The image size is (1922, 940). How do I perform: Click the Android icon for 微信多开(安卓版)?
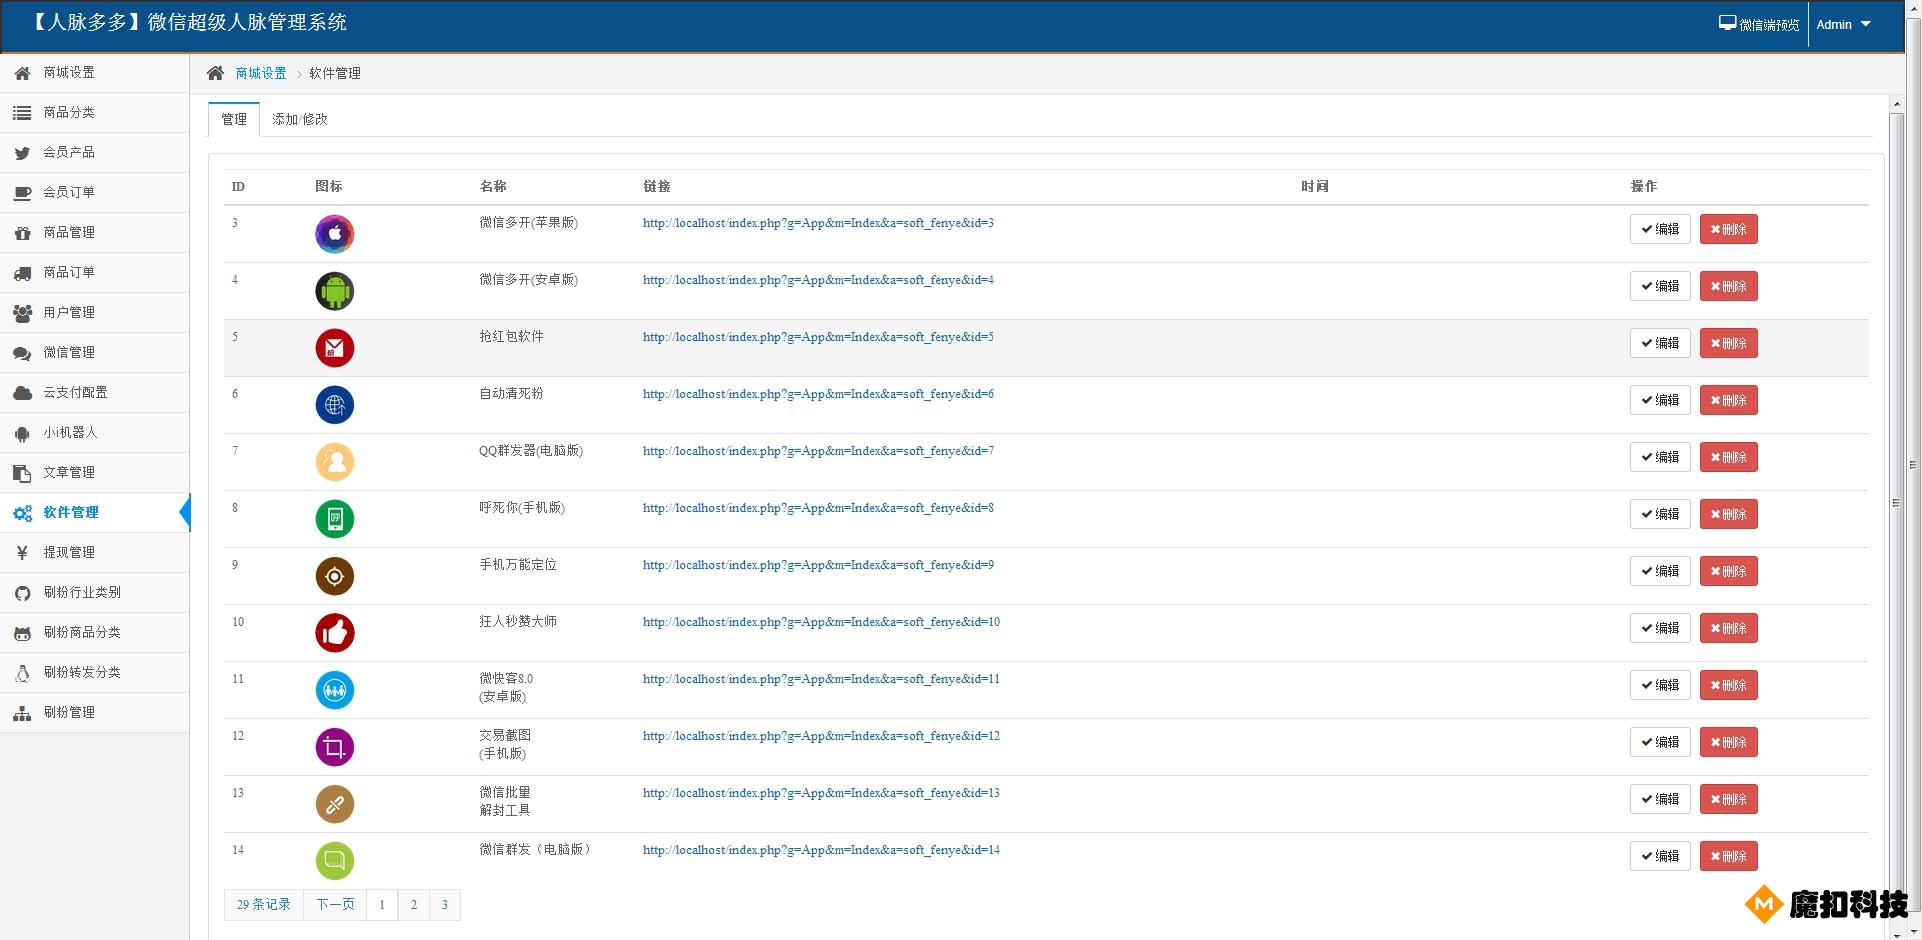(335, 291)
